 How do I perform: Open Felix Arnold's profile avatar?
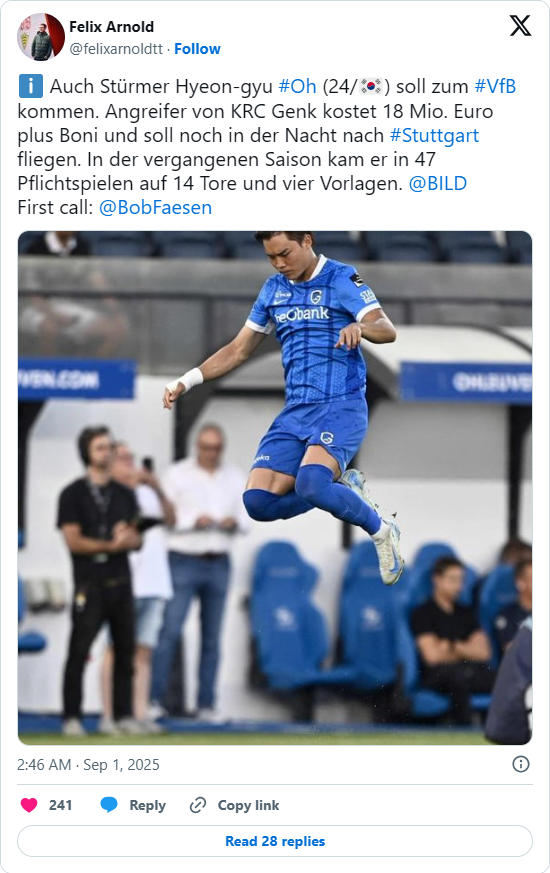tap(41, 37)
